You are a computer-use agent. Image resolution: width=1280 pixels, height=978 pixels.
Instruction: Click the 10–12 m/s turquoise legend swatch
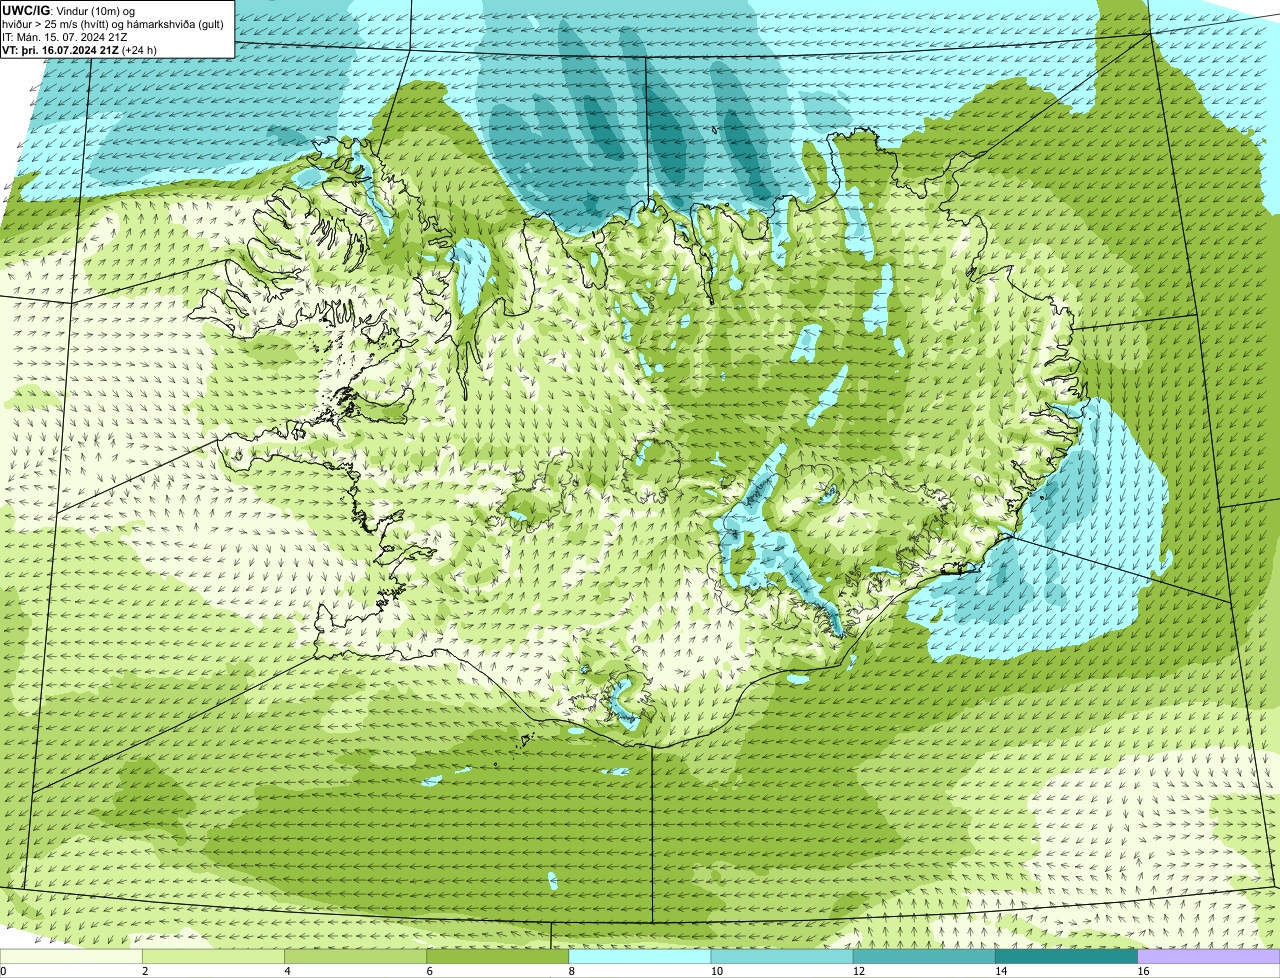[x=782, y=957]
